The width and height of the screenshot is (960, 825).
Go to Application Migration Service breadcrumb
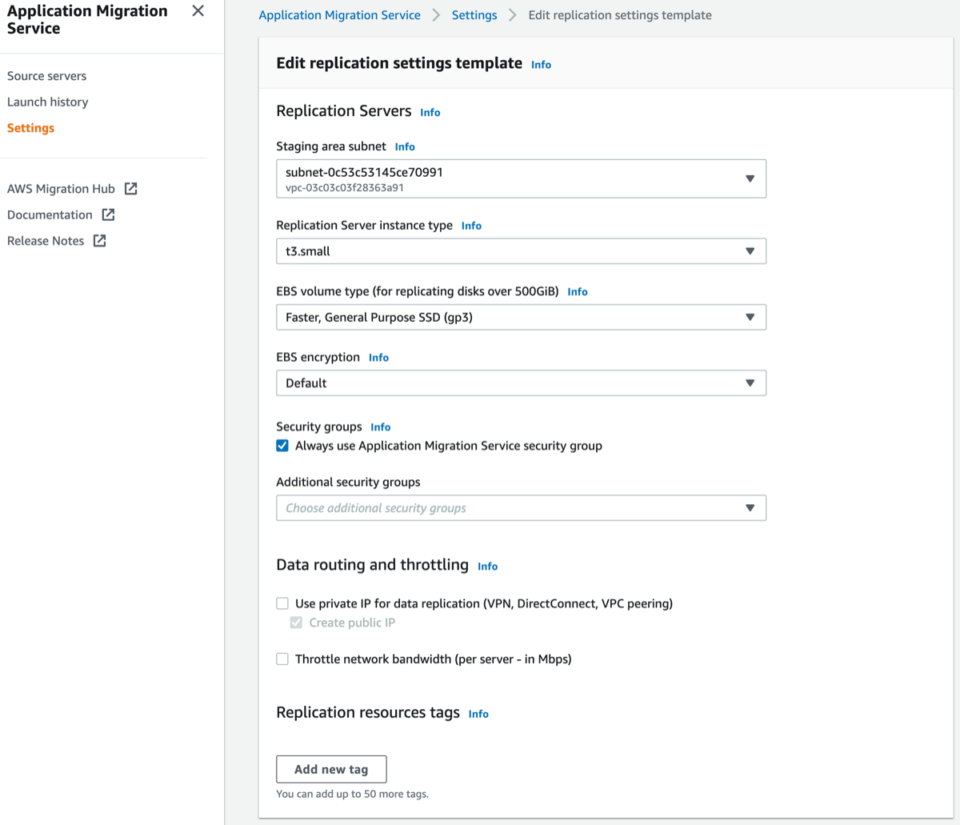coord(339,15)
